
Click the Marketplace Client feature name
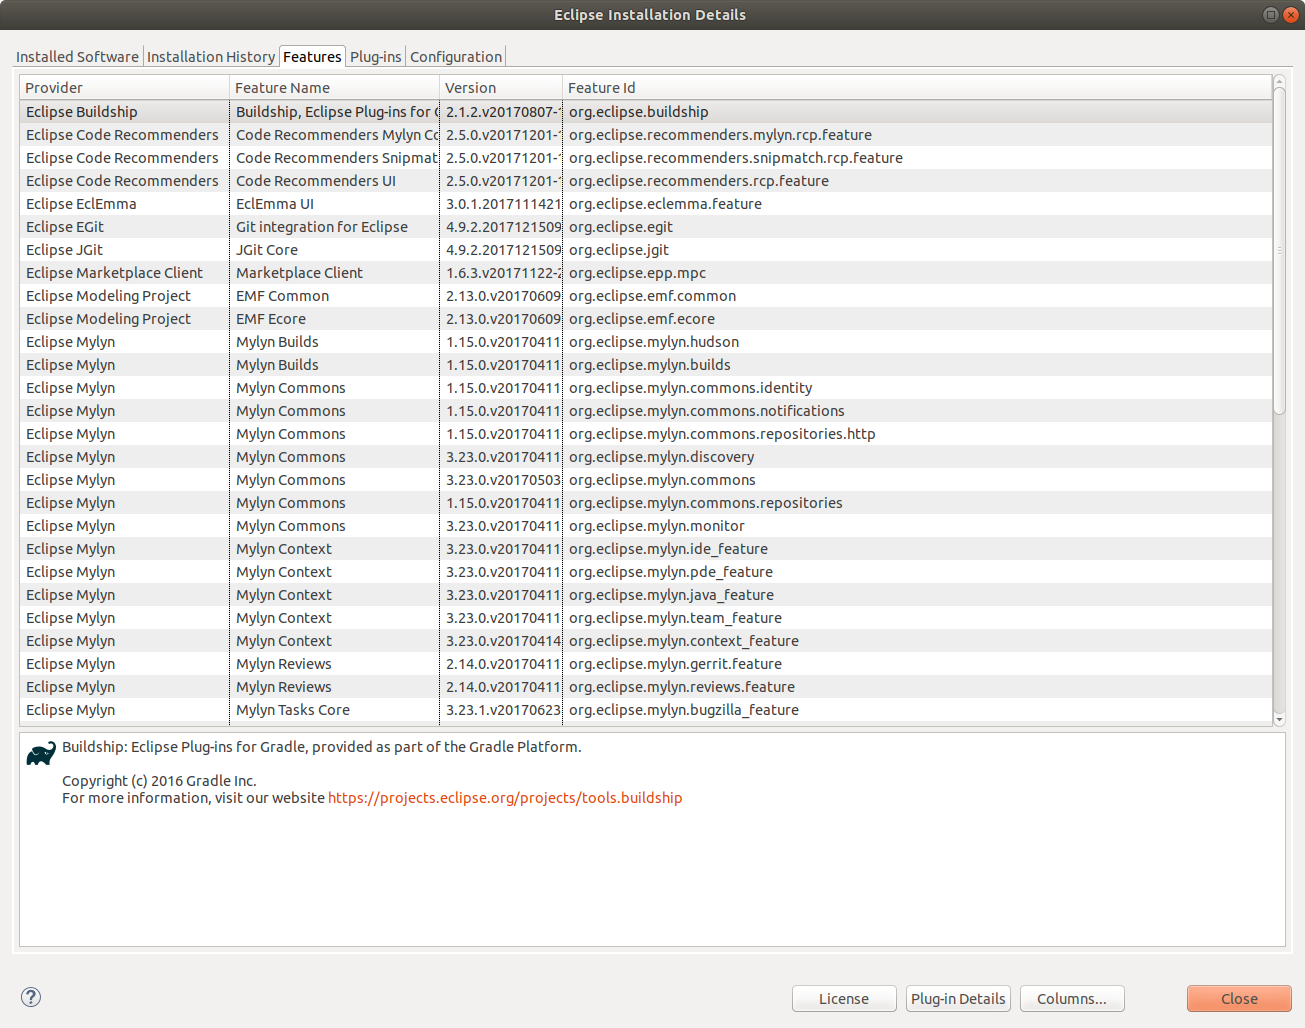(300, 273)
